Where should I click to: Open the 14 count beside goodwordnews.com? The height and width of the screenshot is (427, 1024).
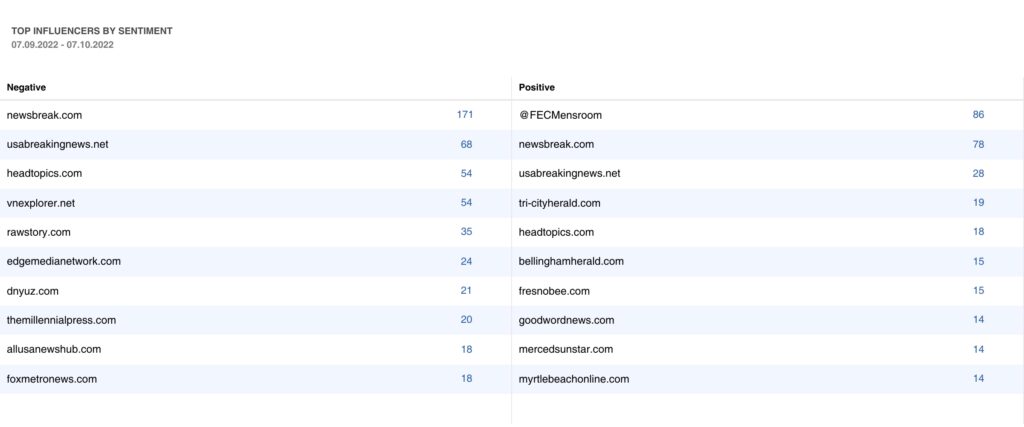coord(978,320)
